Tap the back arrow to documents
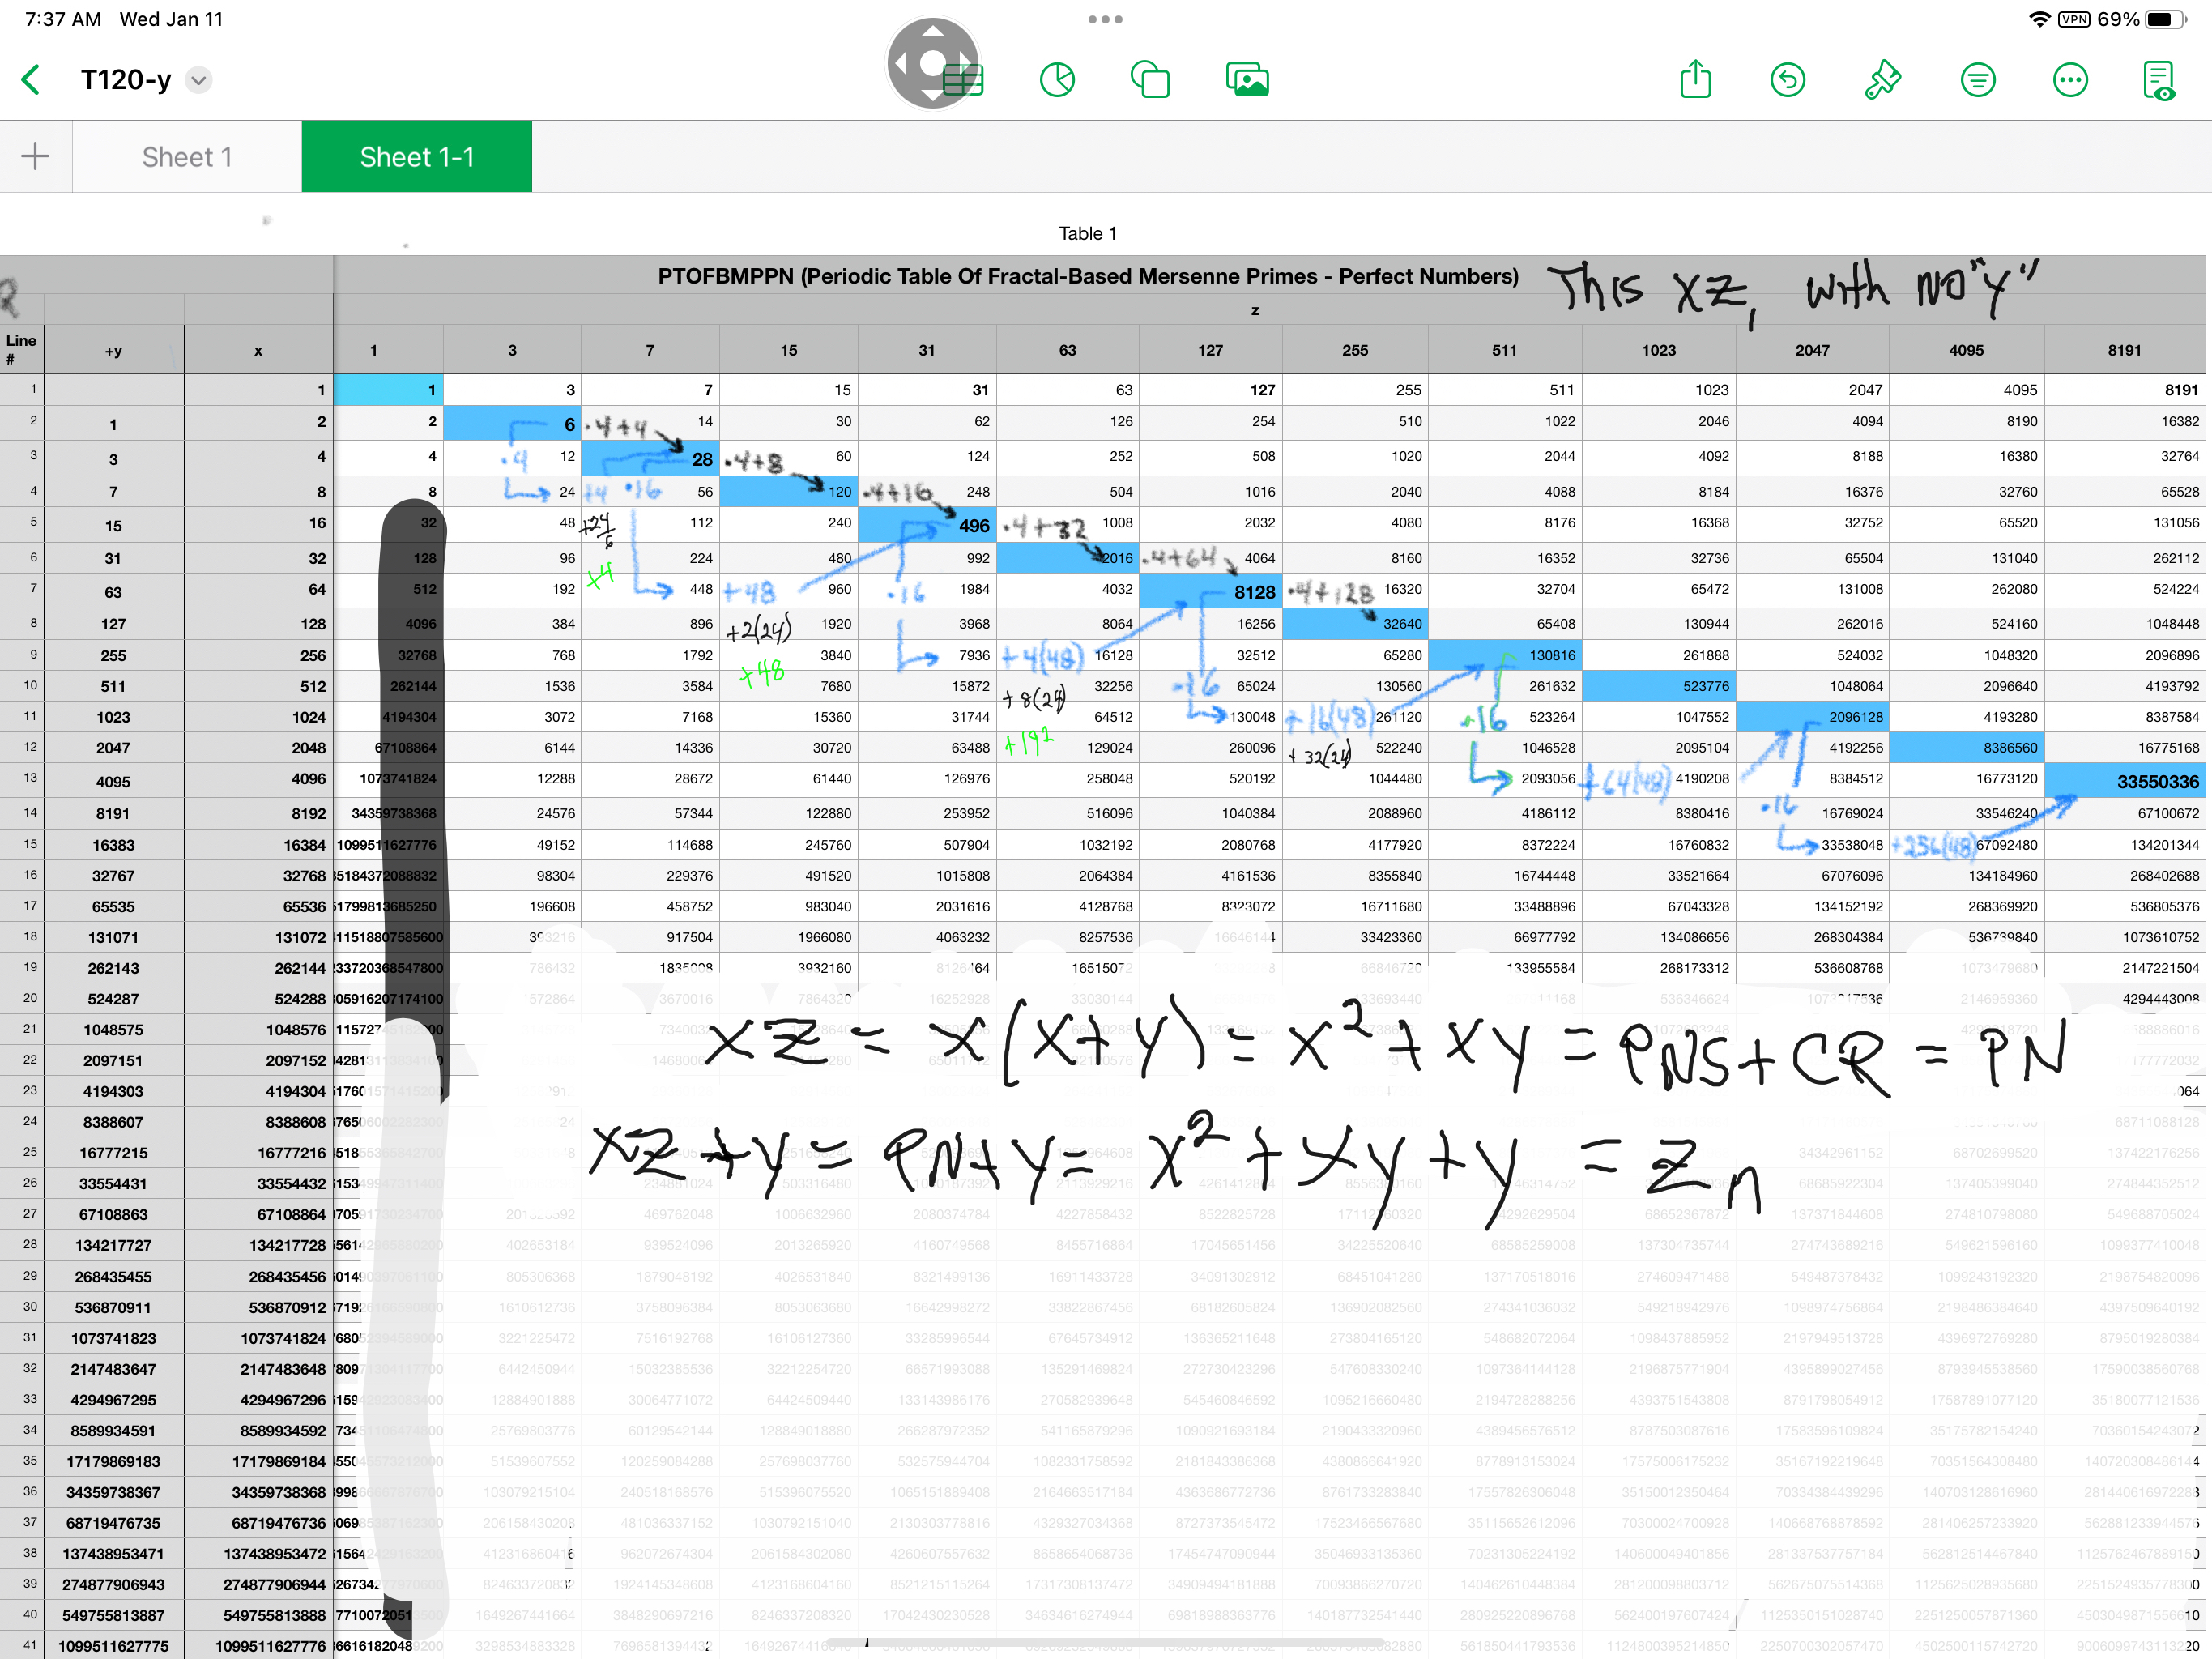The image size is (2212, 1659). [32, 79]
